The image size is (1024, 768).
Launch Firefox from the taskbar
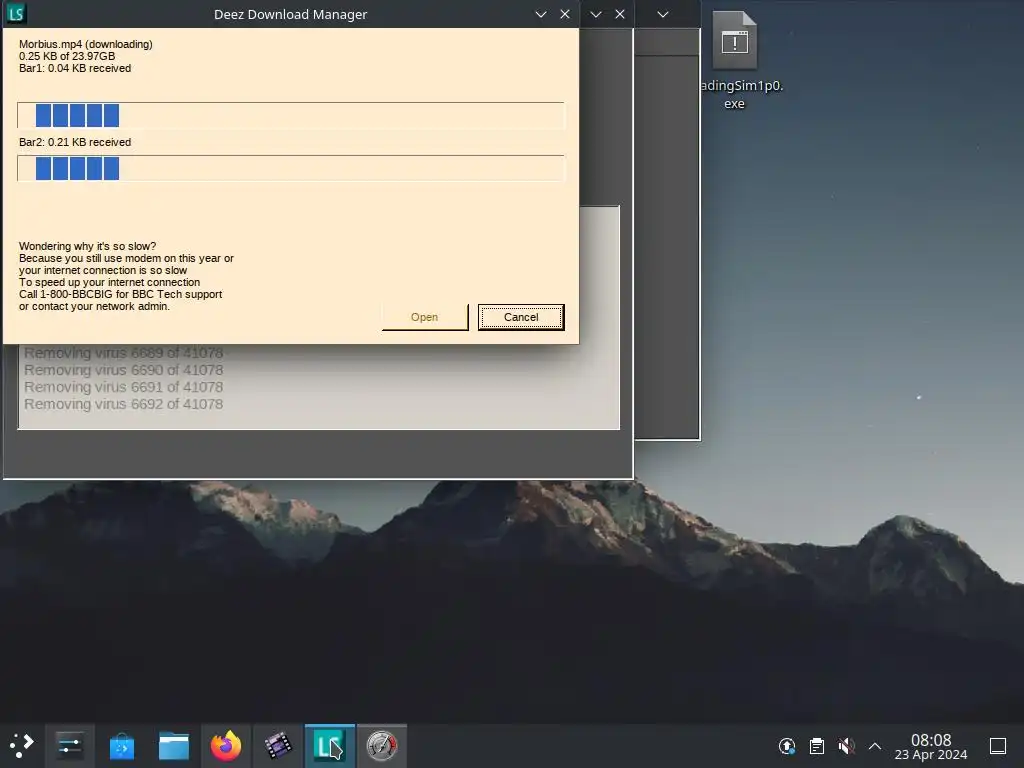click(x=226, y=746)
